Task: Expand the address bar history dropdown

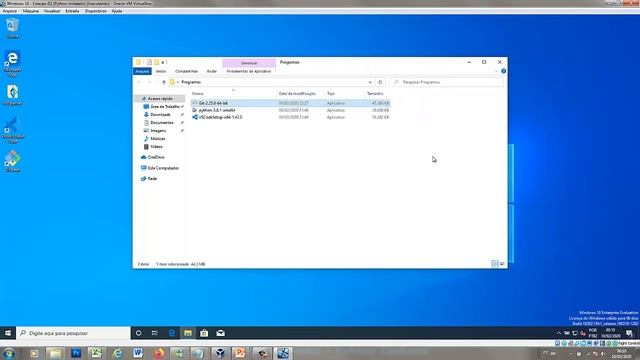Action: [370, 82]
